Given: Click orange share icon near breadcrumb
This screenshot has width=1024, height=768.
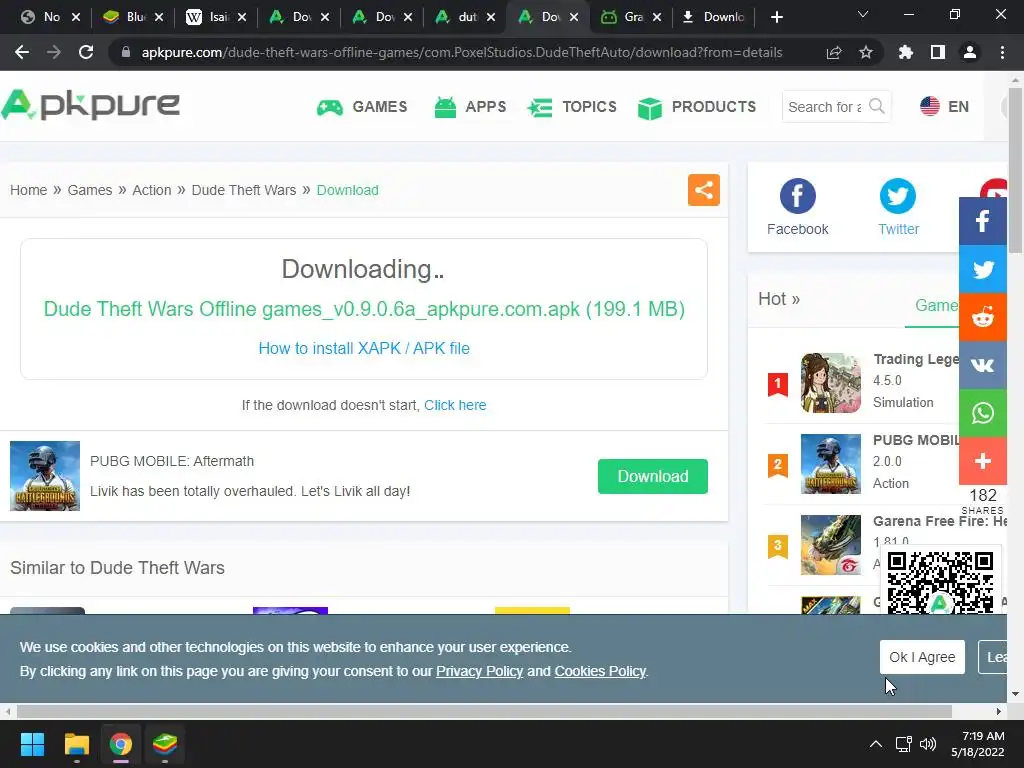Looking at the screenshot, I should click(703, 190).
